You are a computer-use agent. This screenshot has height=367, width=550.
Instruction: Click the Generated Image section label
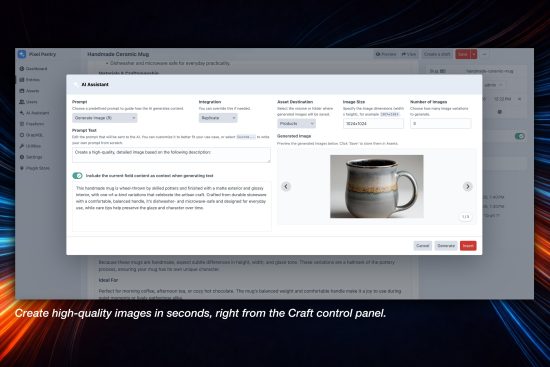pyautogui.click(x=294, y=136)
